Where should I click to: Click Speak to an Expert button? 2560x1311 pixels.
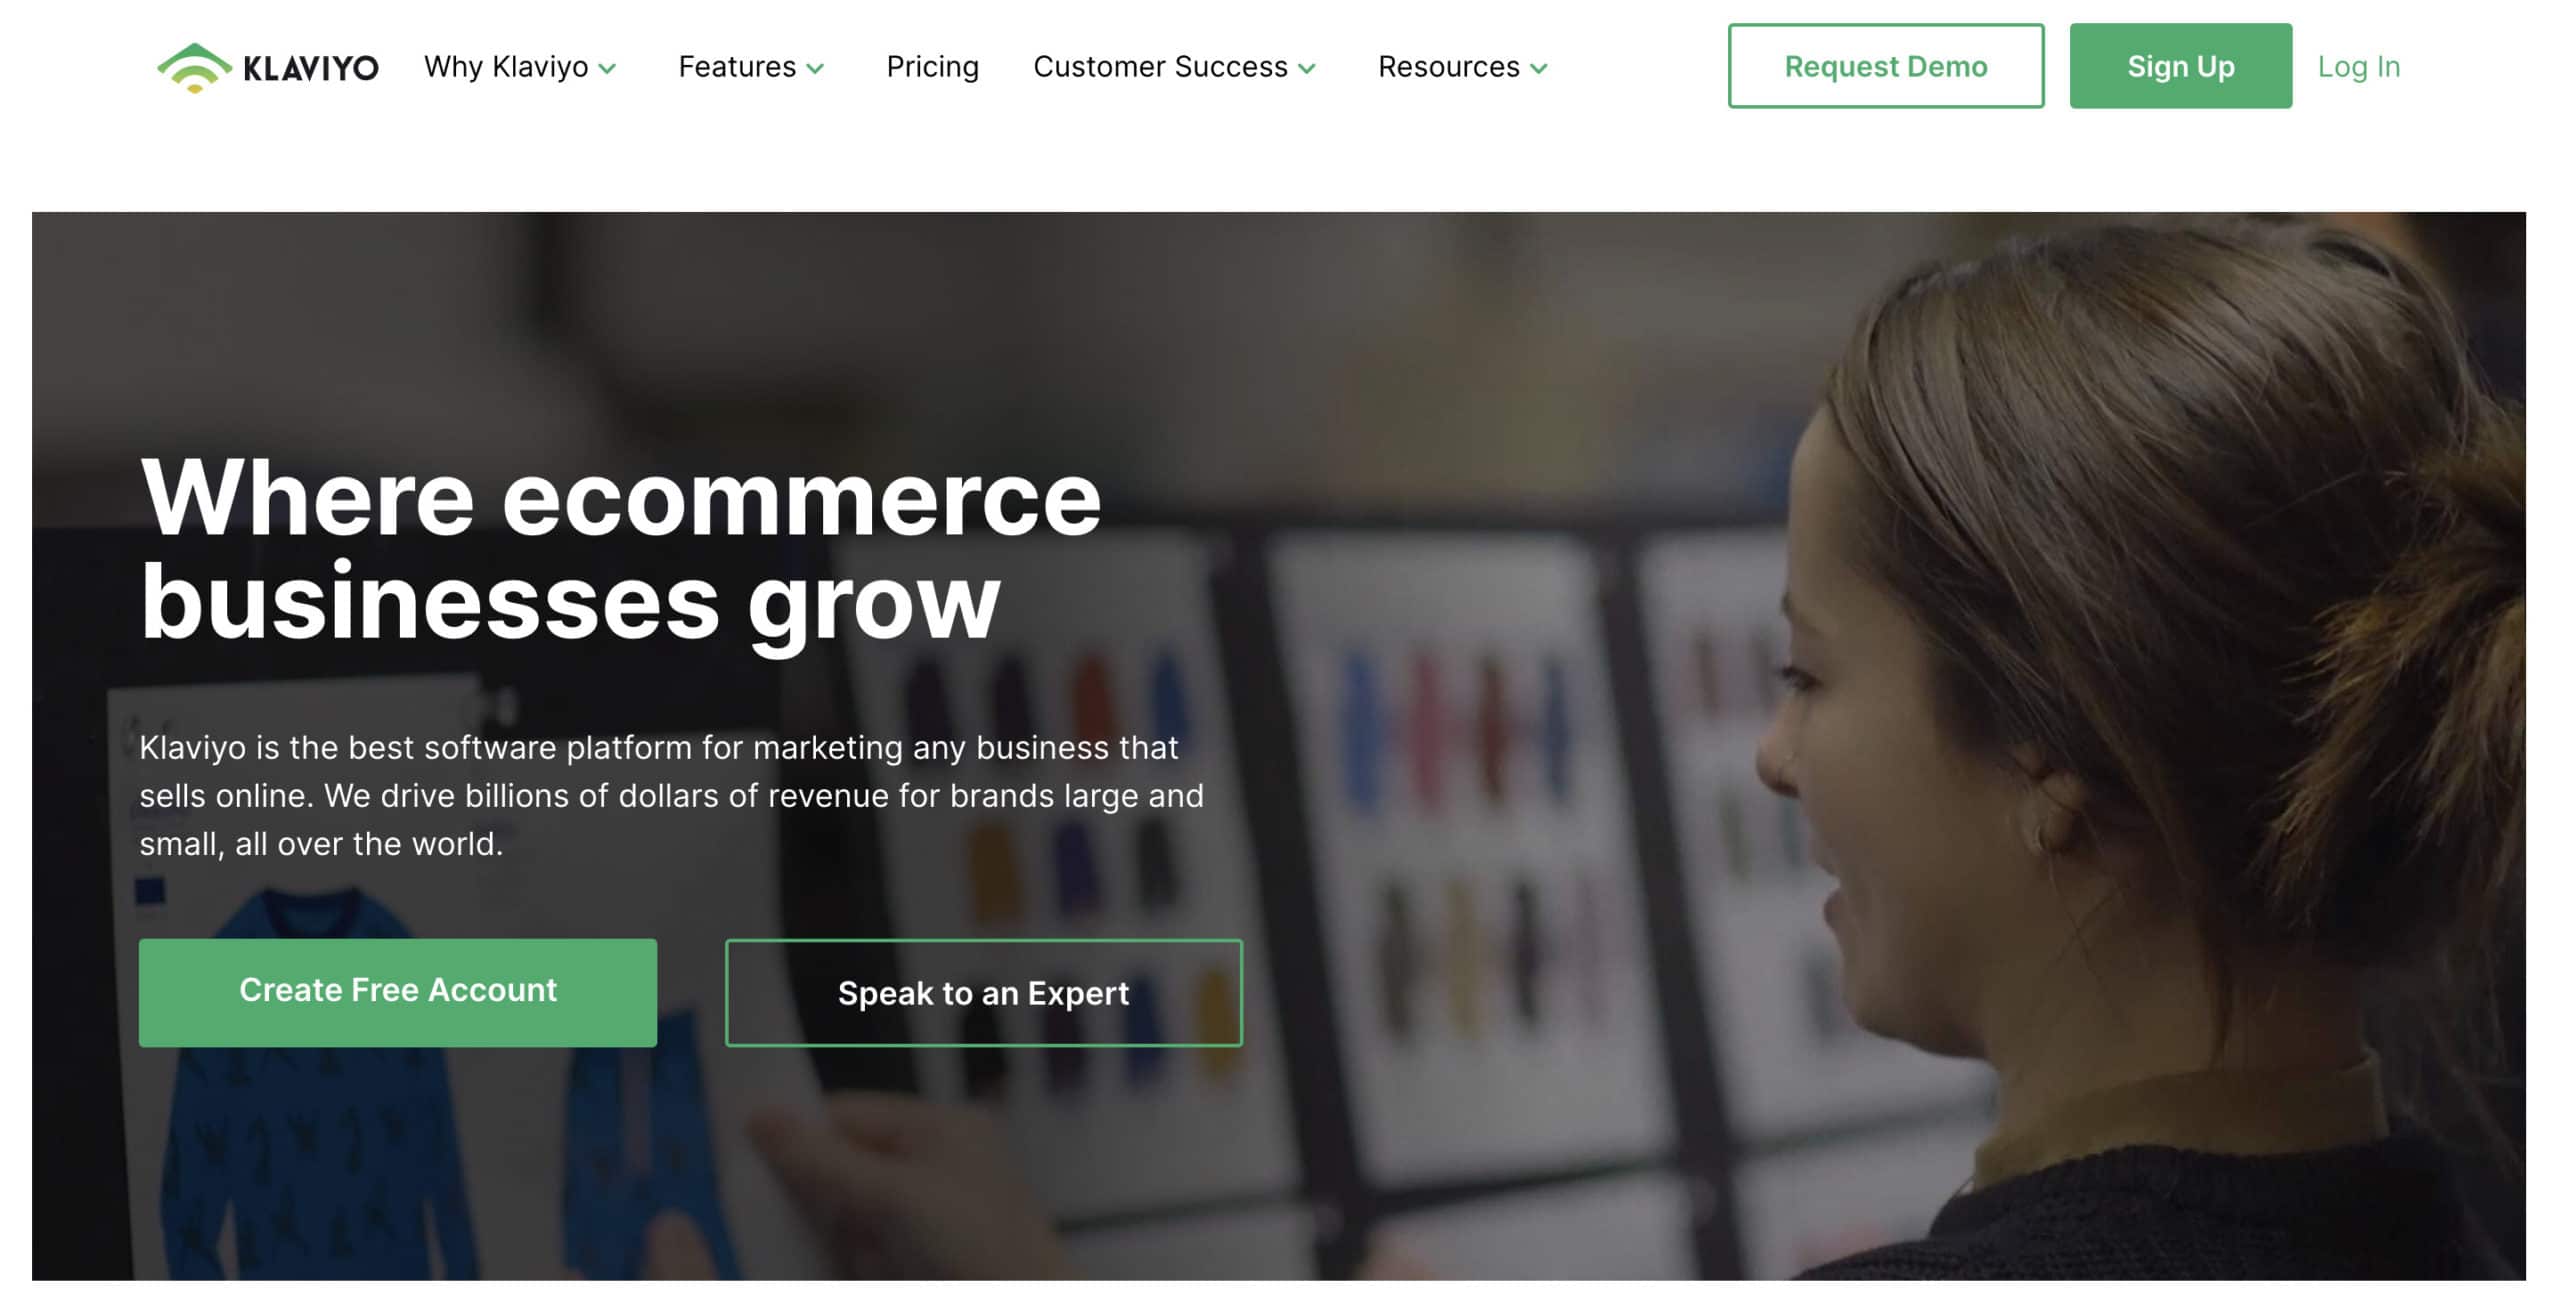coord(984,993)
